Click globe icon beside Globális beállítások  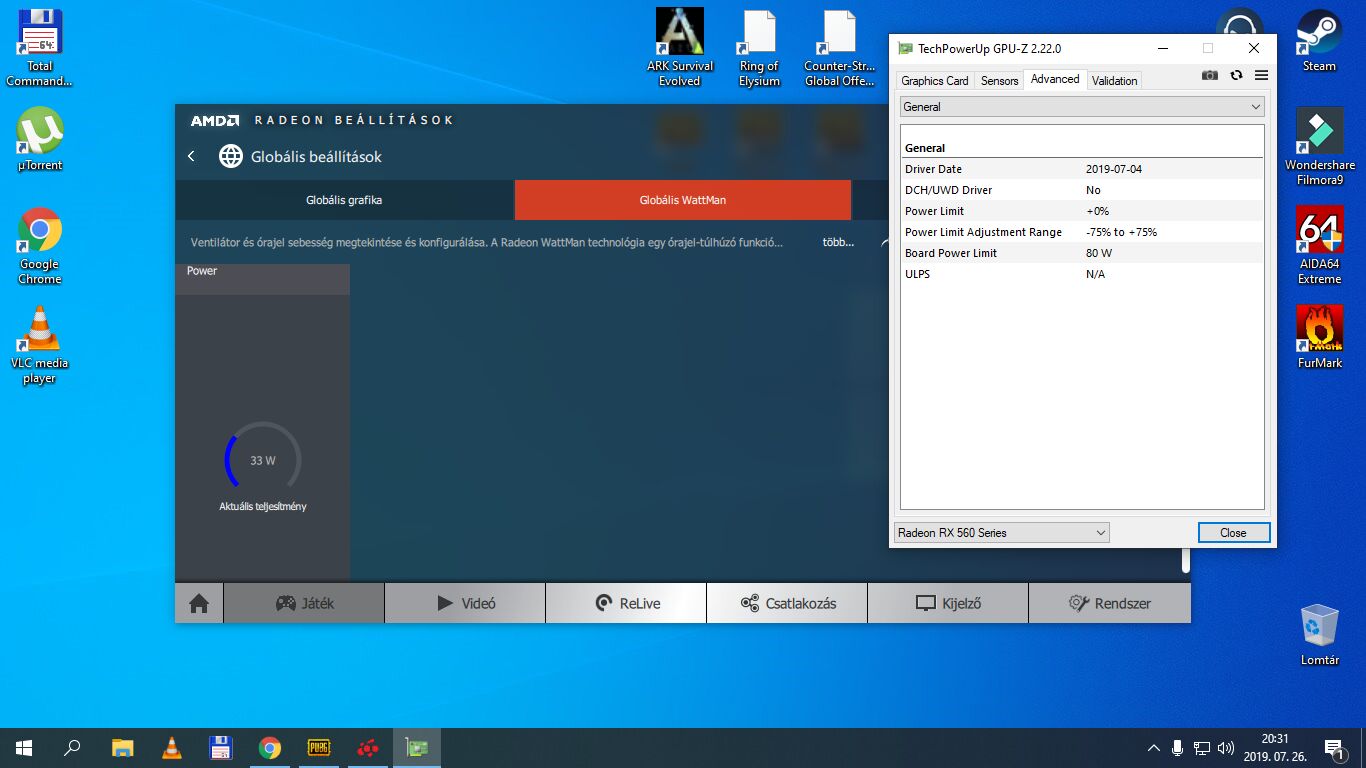pyautogui.click(x=231, y=156)
